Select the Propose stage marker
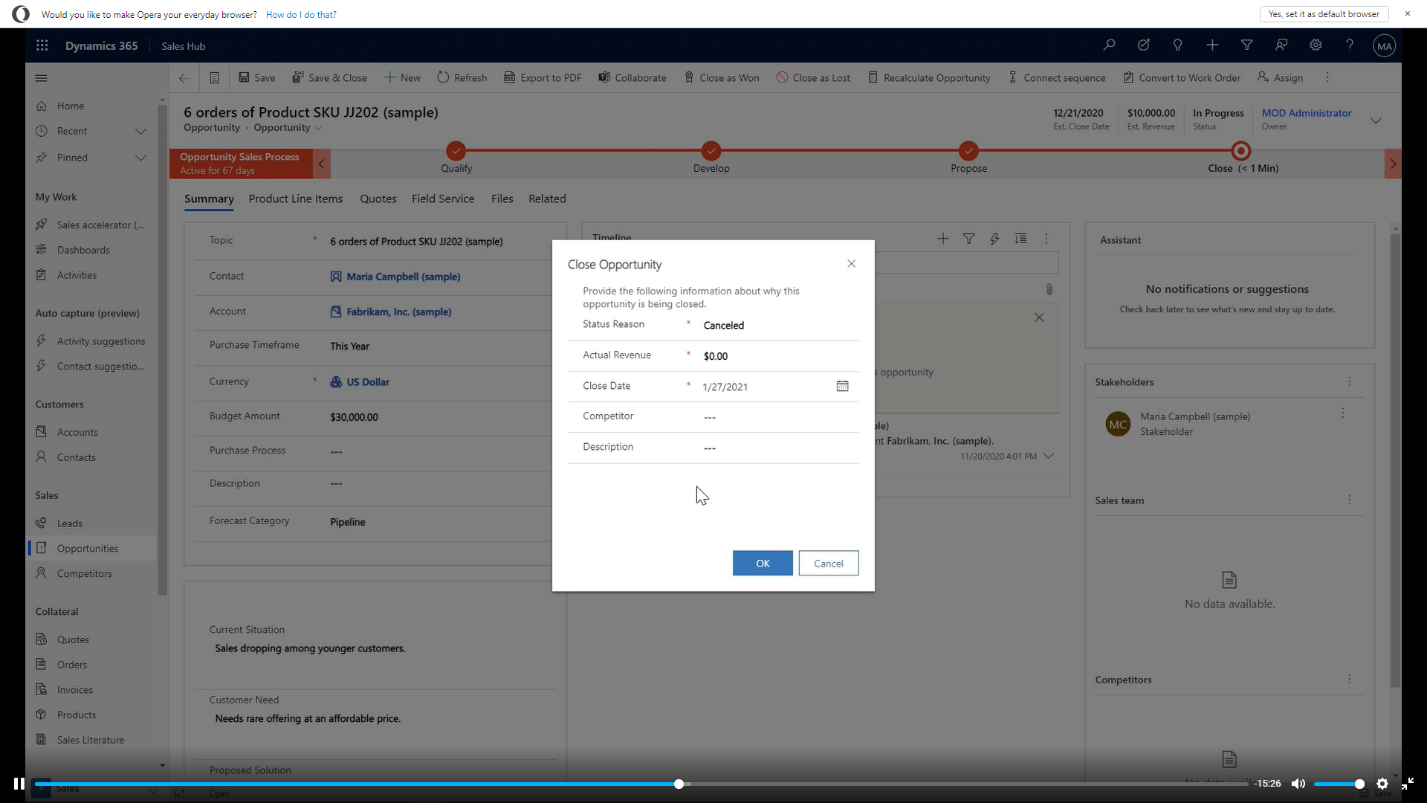The height and width of the screenshot is (803, 1427). point(968,151)
